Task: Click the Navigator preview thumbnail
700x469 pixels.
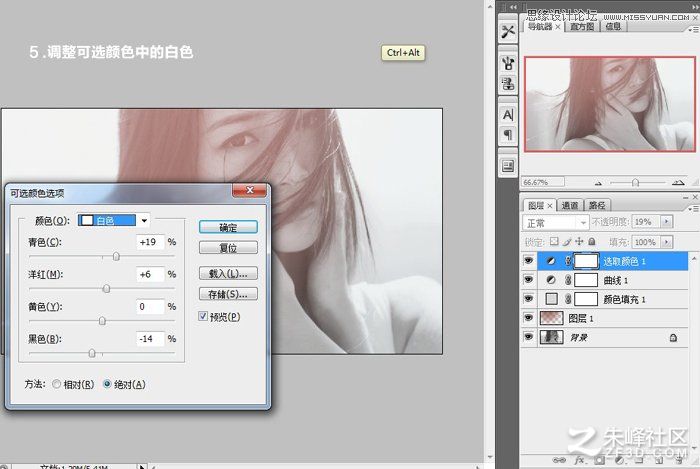Action: point(610,104)
